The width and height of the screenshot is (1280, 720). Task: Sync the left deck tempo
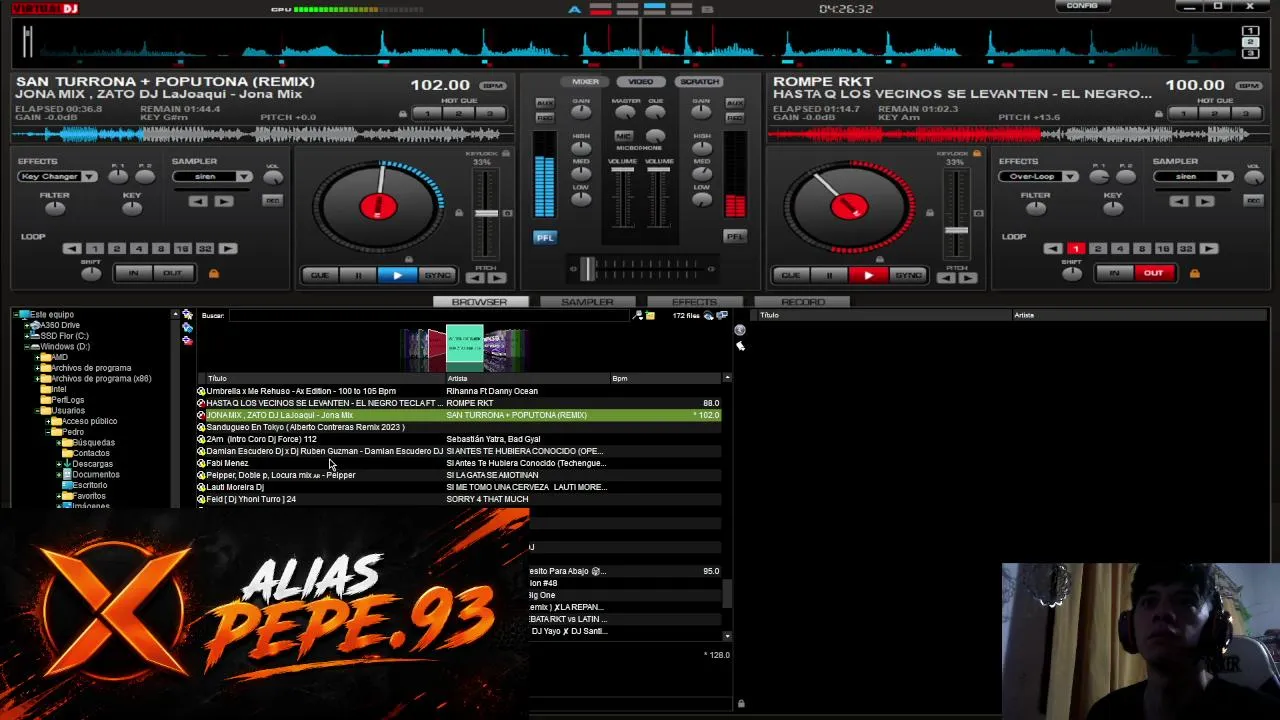pos(437,275)
